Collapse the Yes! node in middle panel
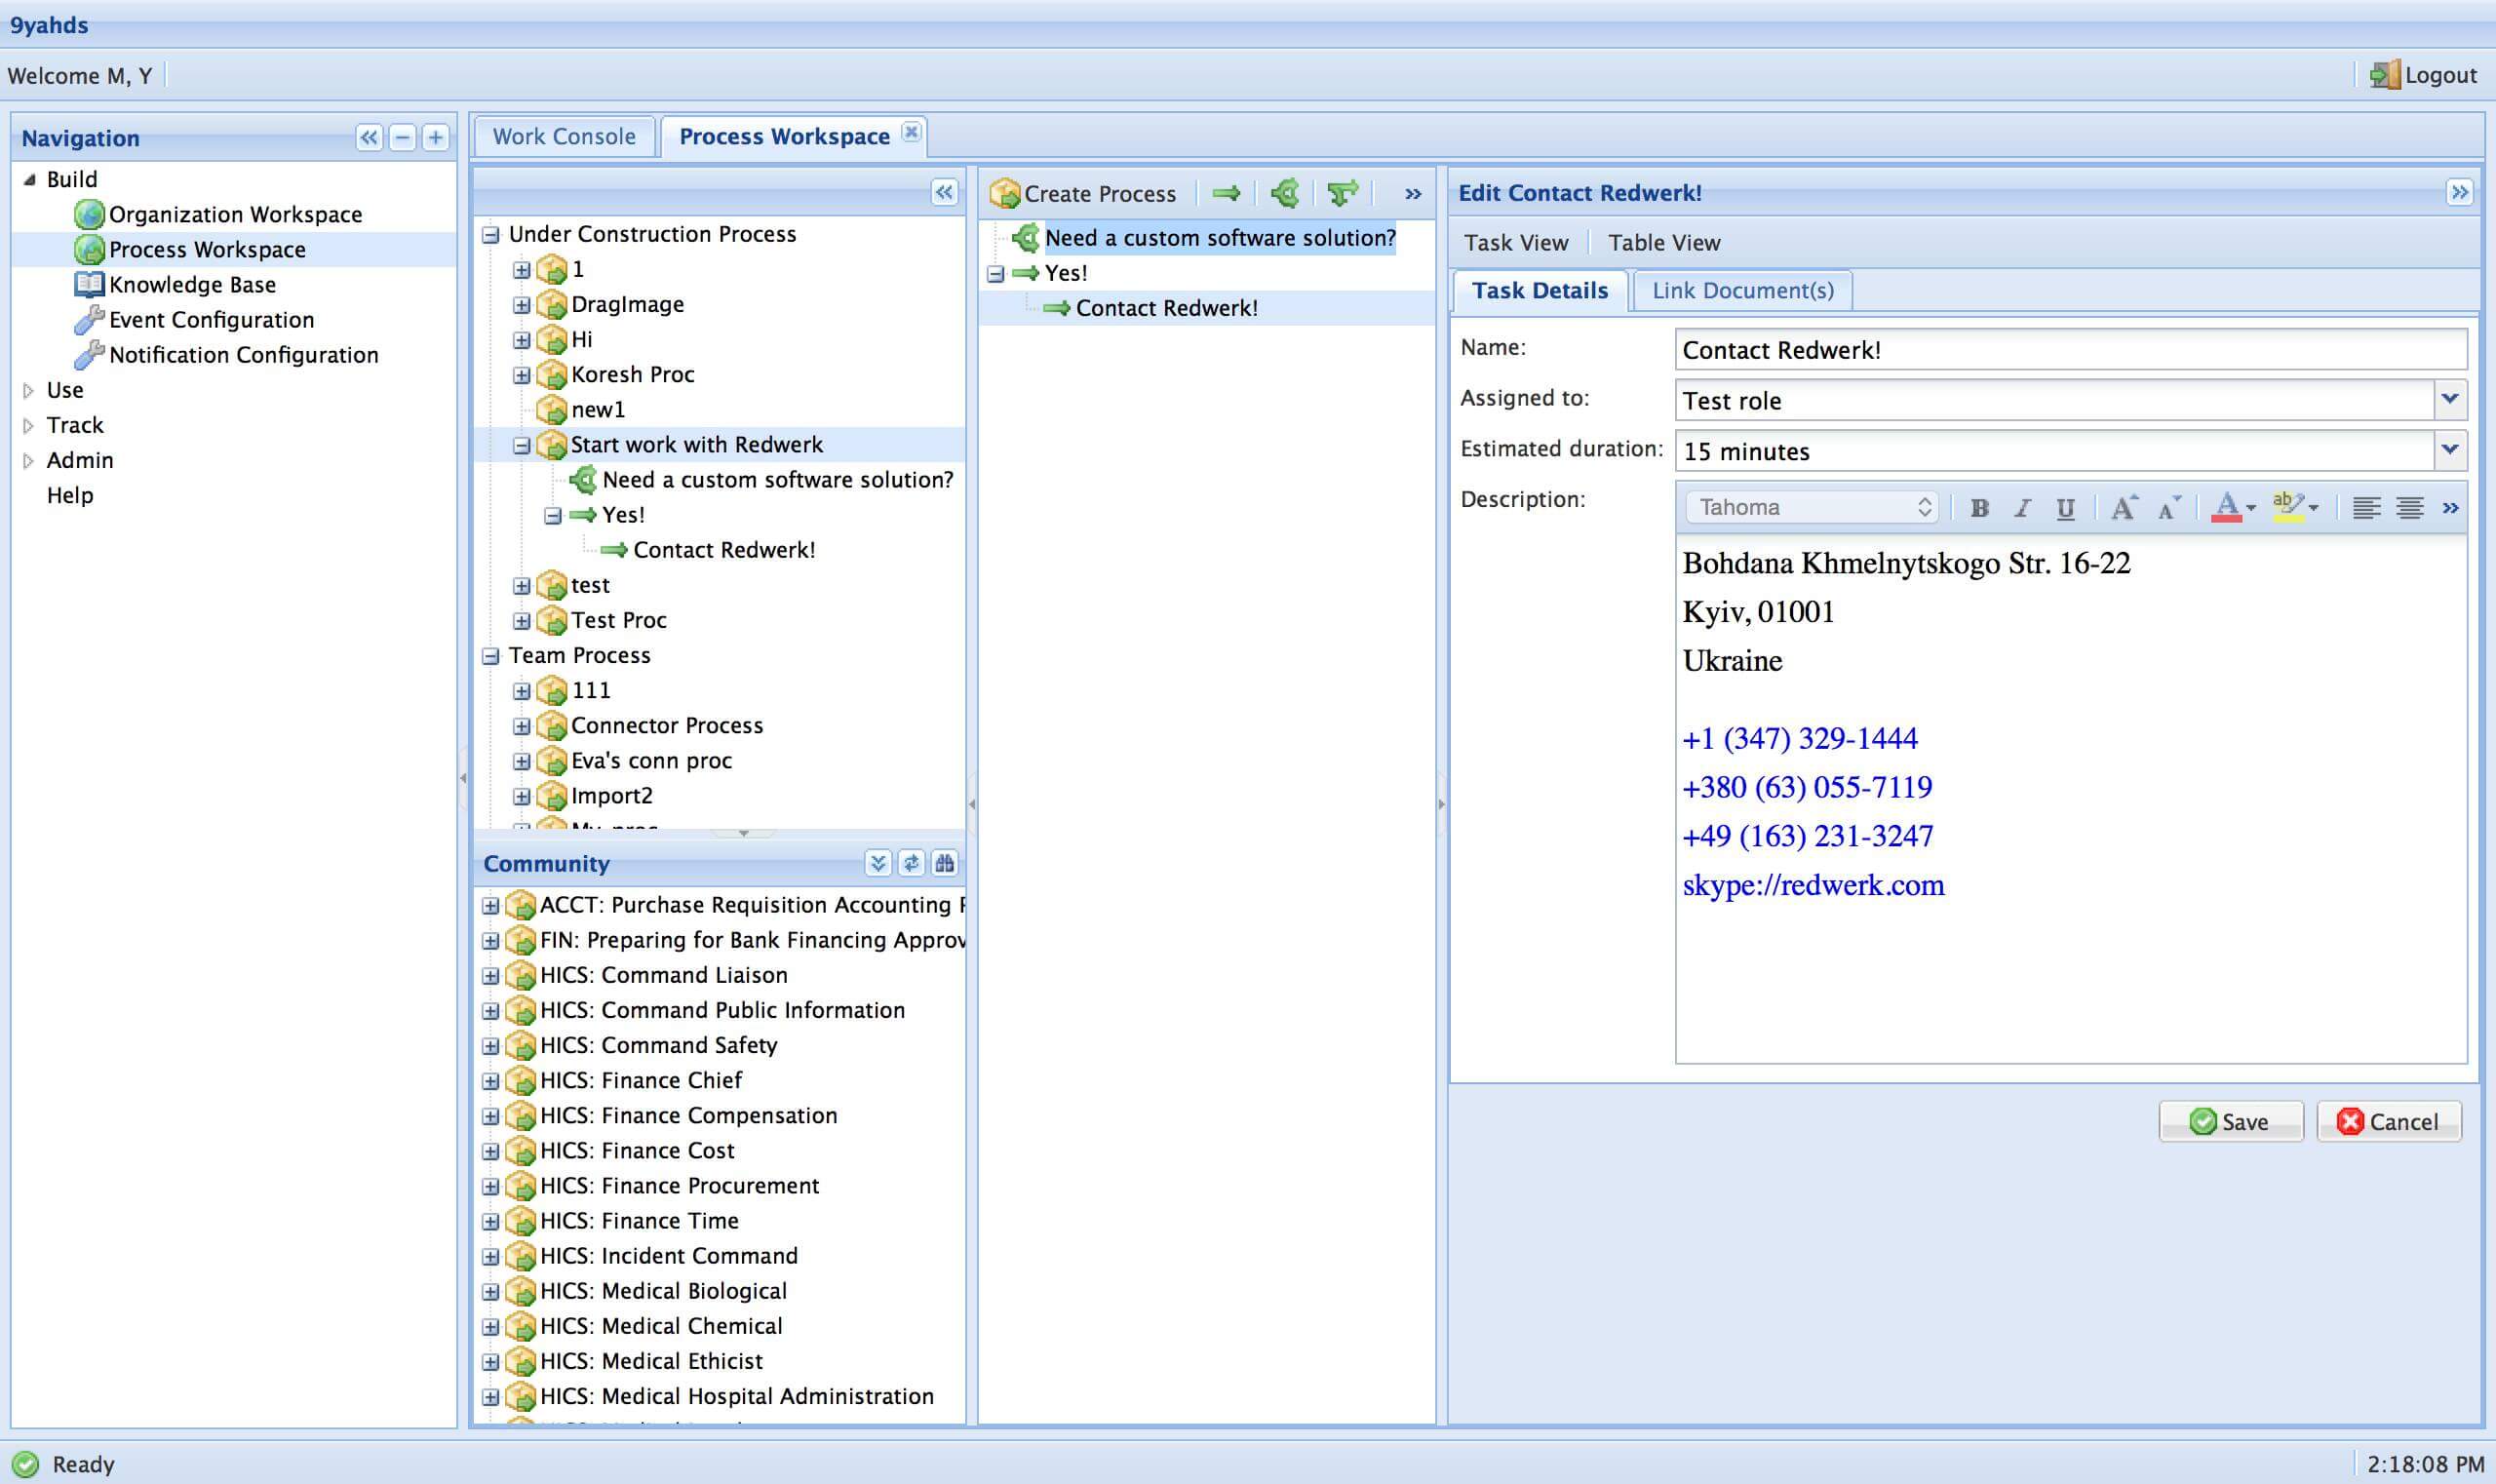Screen dimensions: 2496x1484 [995, 273]
